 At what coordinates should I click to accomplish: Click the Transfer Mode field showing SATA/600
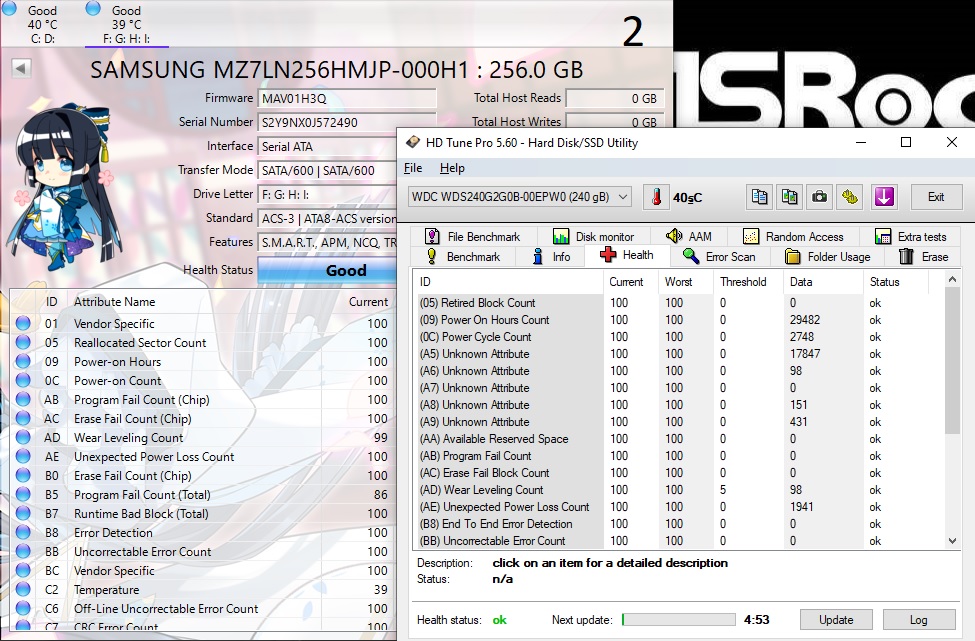click(327, 170)
